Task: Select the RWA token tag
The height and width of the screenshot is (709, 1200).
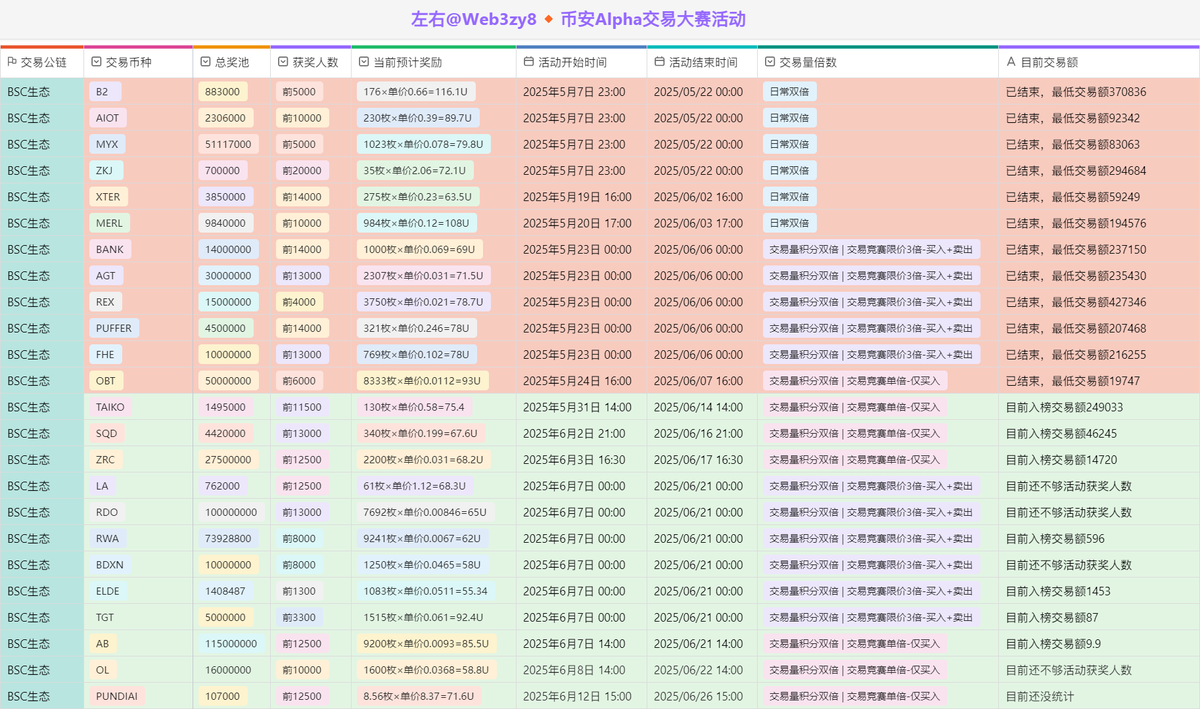Action: [108, 538]
